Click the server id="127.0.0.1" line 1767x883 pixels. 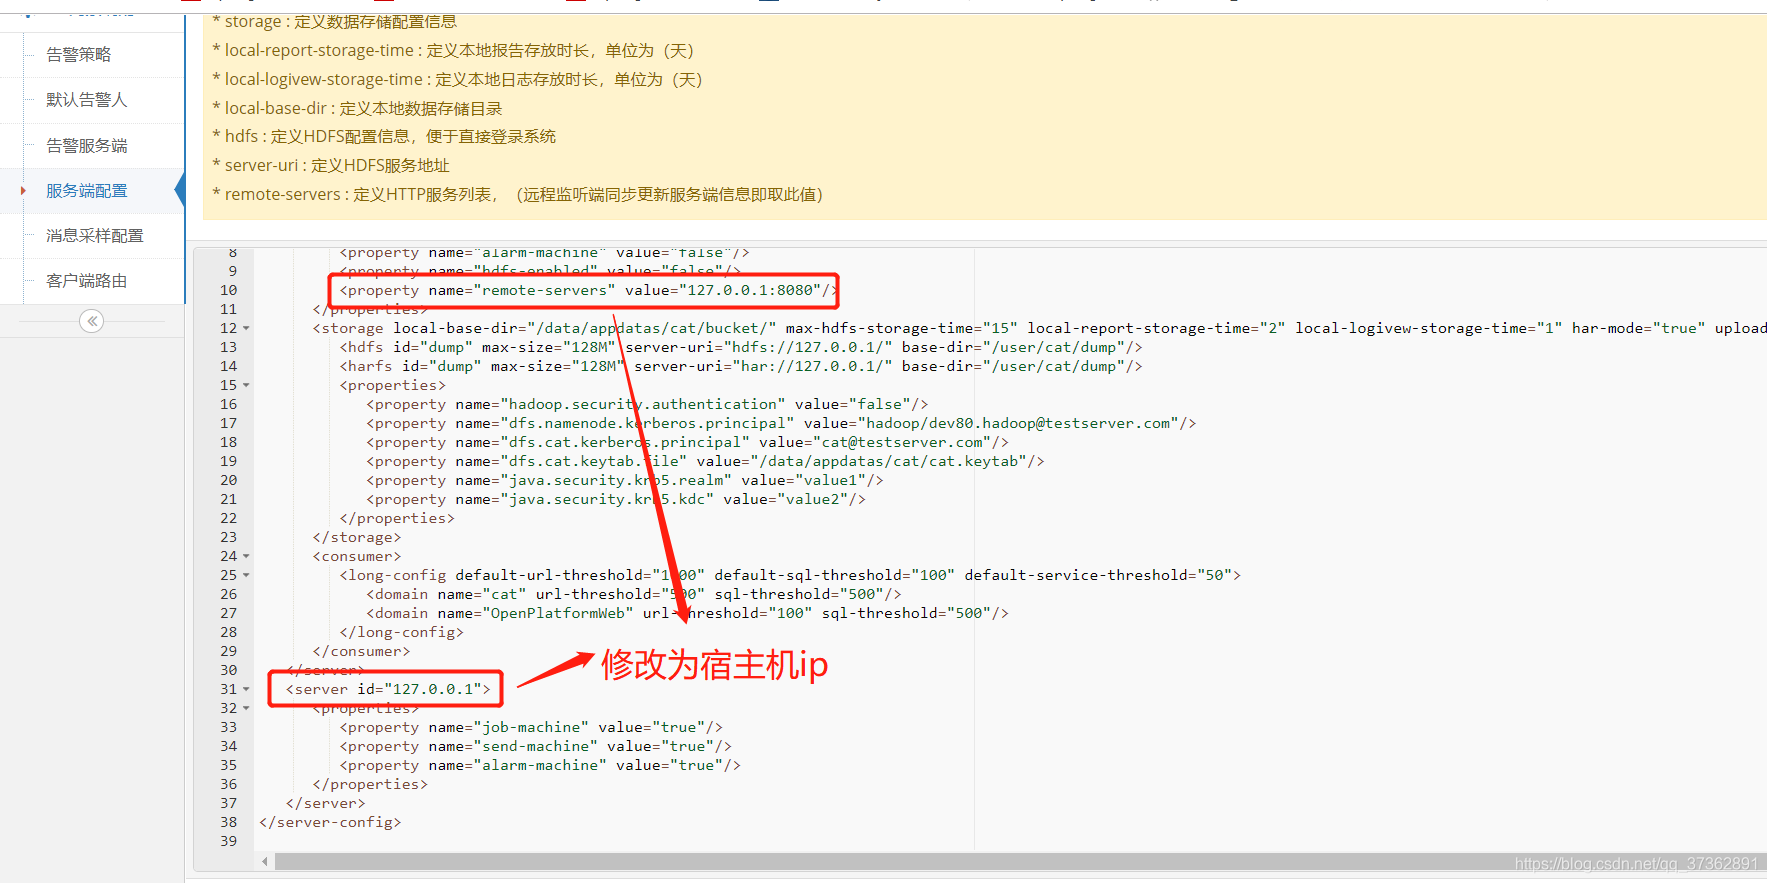tap(388, 689)
